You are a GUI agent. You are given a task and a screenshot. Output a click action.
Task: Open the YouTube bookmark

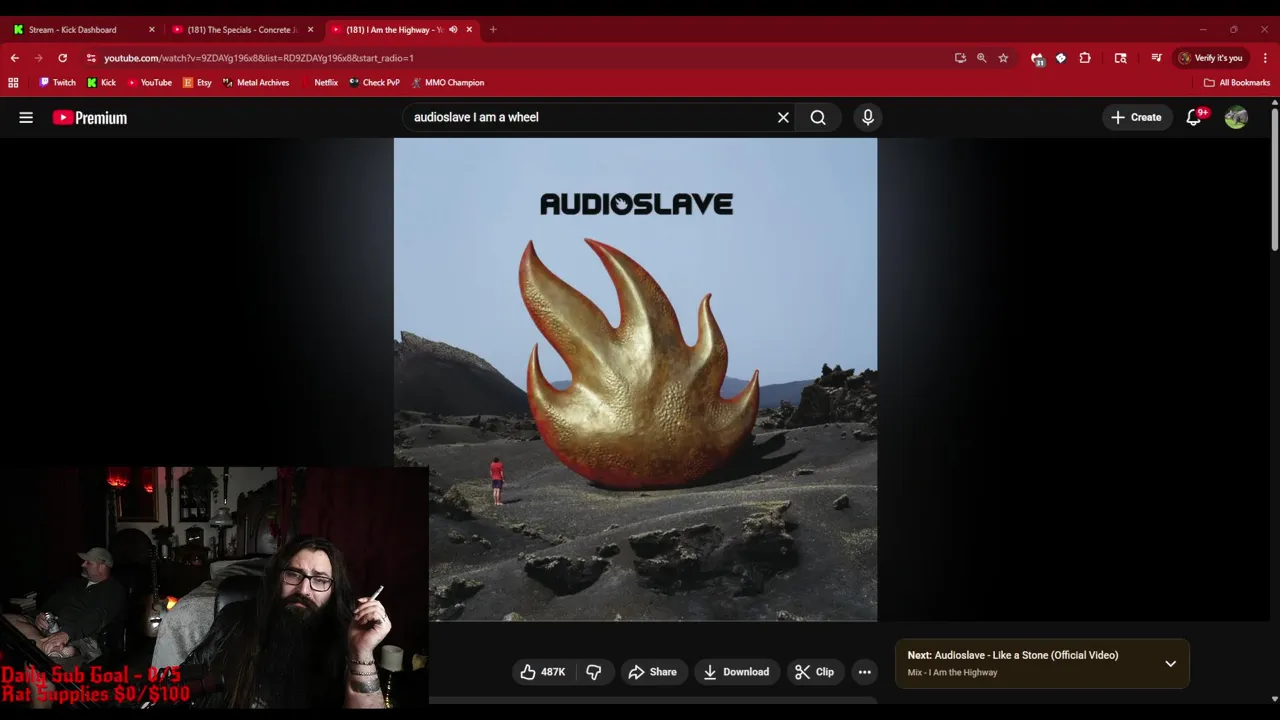click(149, 83)
